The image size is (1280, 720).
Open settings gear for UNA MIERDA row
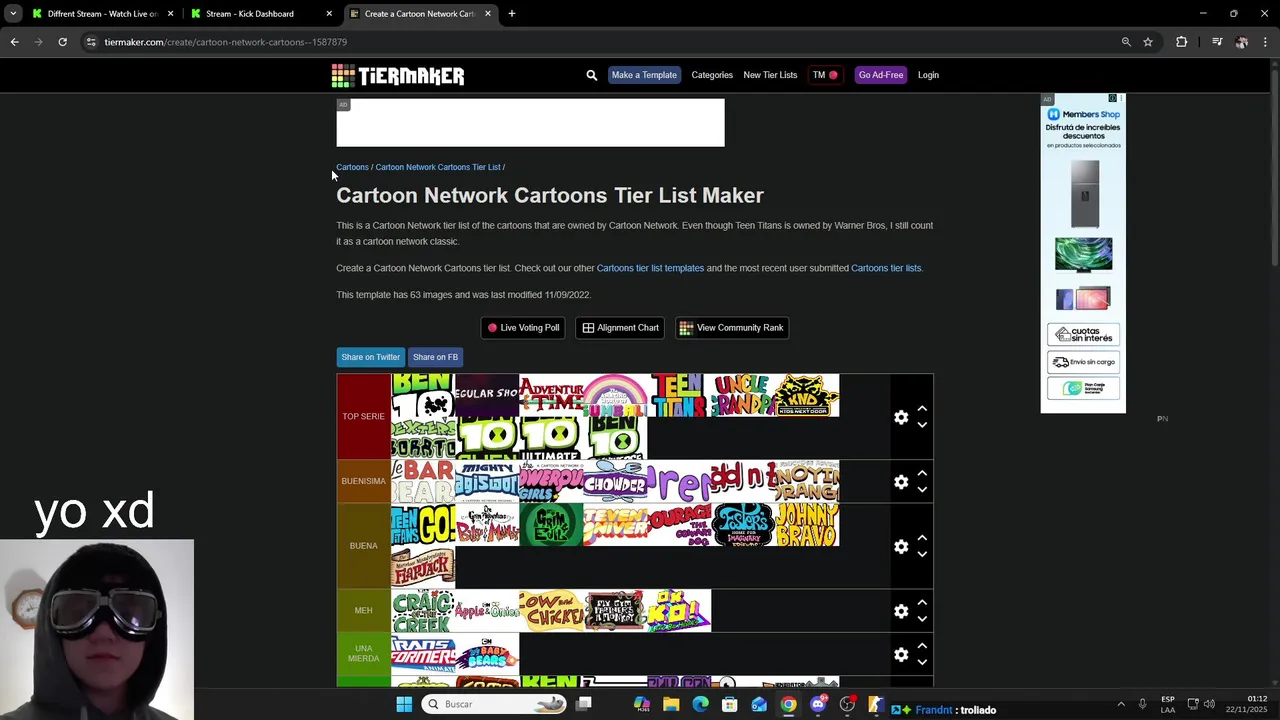(x=901, y=654)
